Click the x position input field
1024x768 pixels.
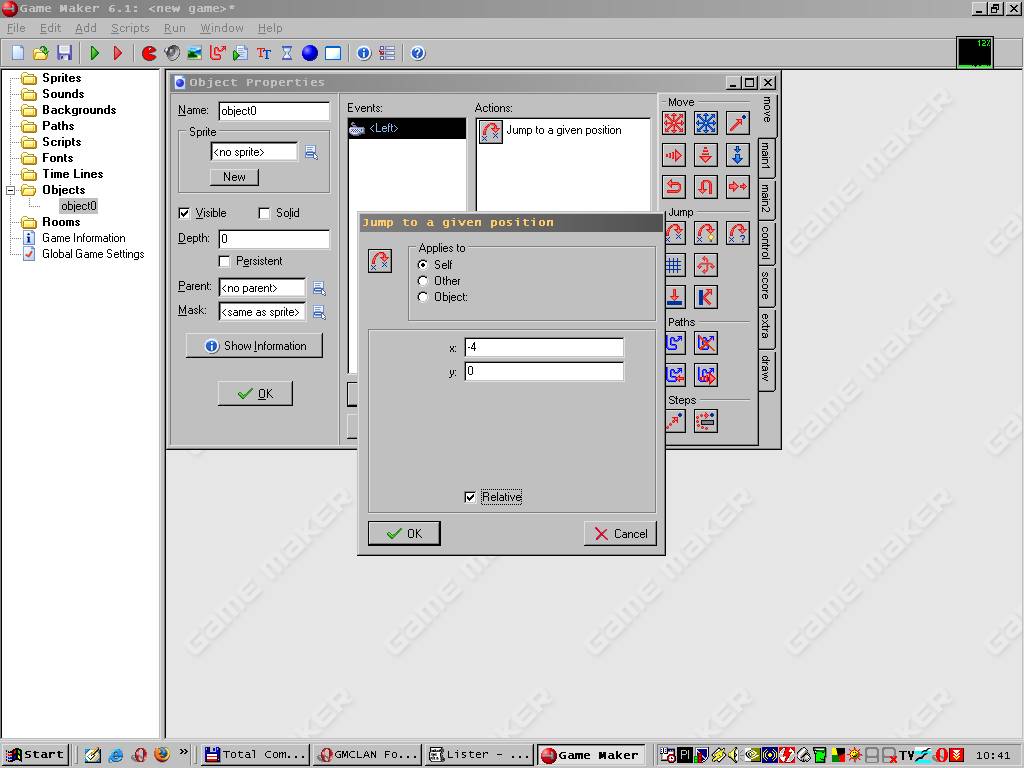point(543,347)
